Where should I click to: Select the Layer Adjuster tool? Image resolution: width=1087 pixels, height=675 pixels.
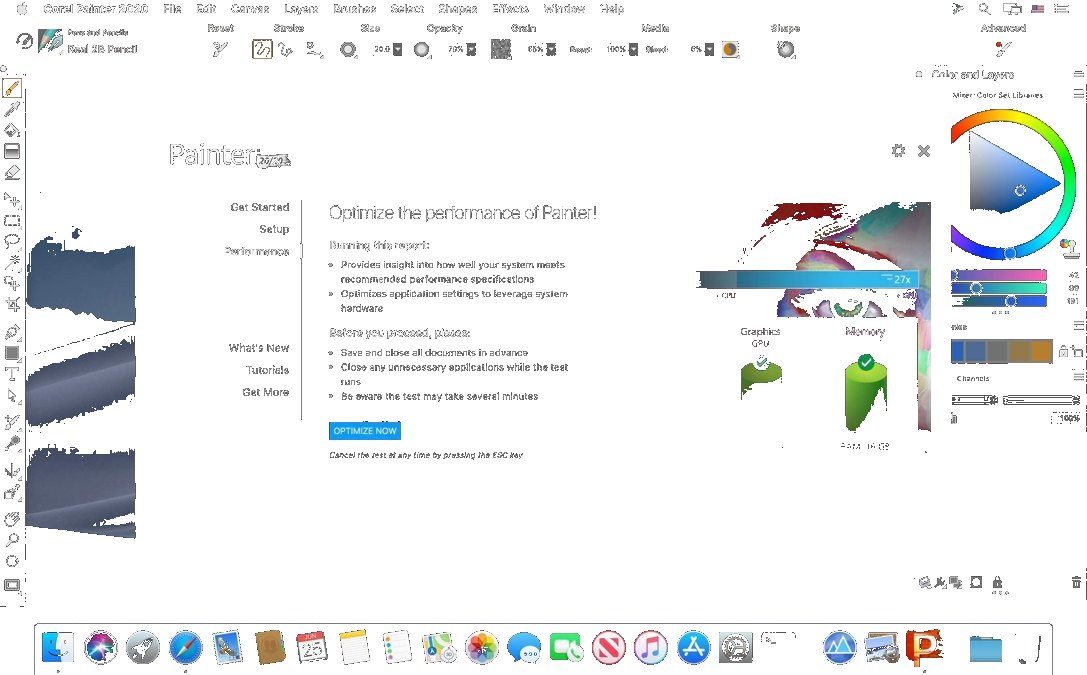[12, 200]
